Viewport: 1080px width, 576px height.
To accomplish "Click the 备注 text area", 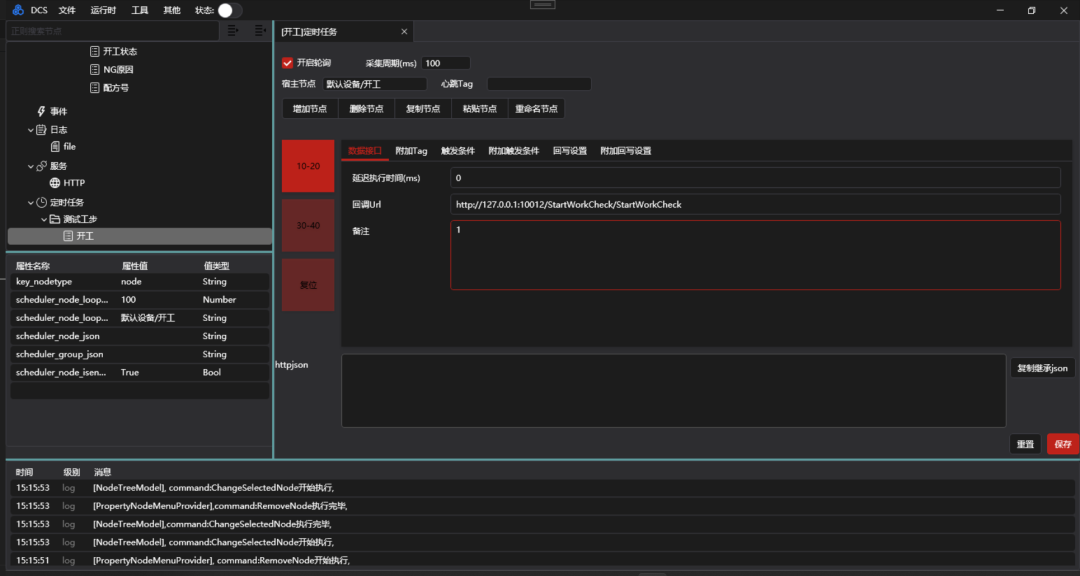I will click(x=756, y=255).
